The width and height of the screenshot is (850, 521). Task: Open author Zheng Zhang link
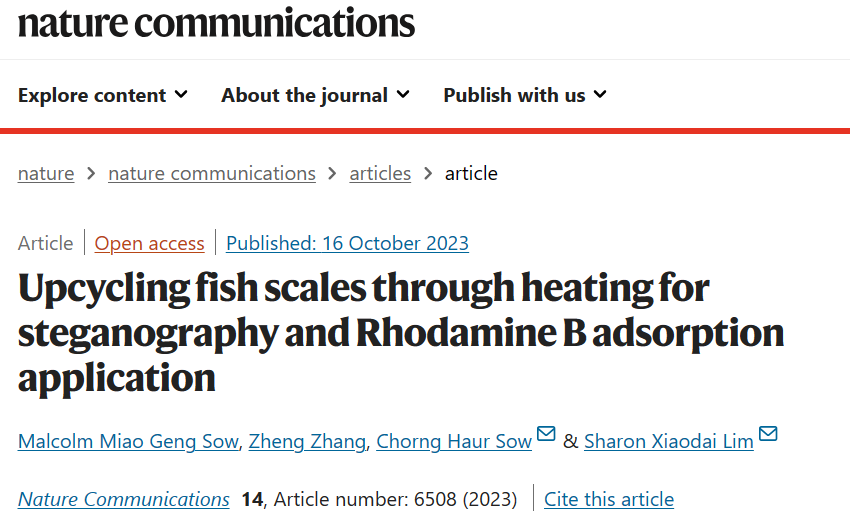click(x=307, y=441)
